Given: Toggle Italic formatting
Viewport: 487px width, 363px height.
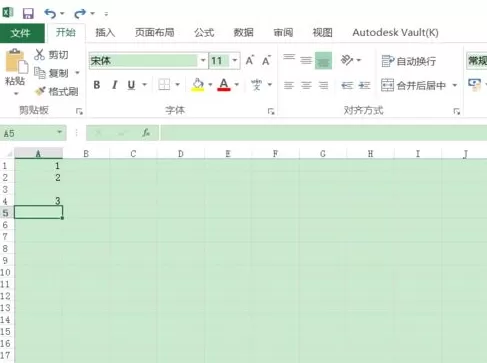Looking at the screenshot, I should click(x=114, y=85).
